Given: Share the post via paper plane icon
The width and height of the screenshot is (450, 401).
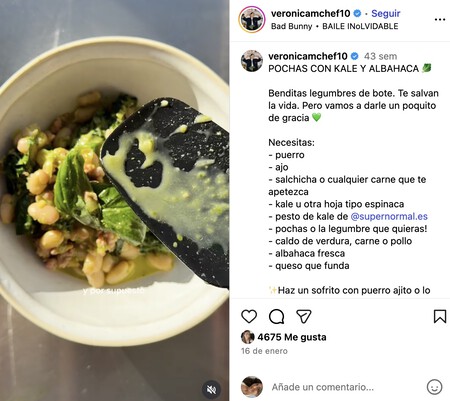Looking at the screenshot, I should [x=304, y=316].
